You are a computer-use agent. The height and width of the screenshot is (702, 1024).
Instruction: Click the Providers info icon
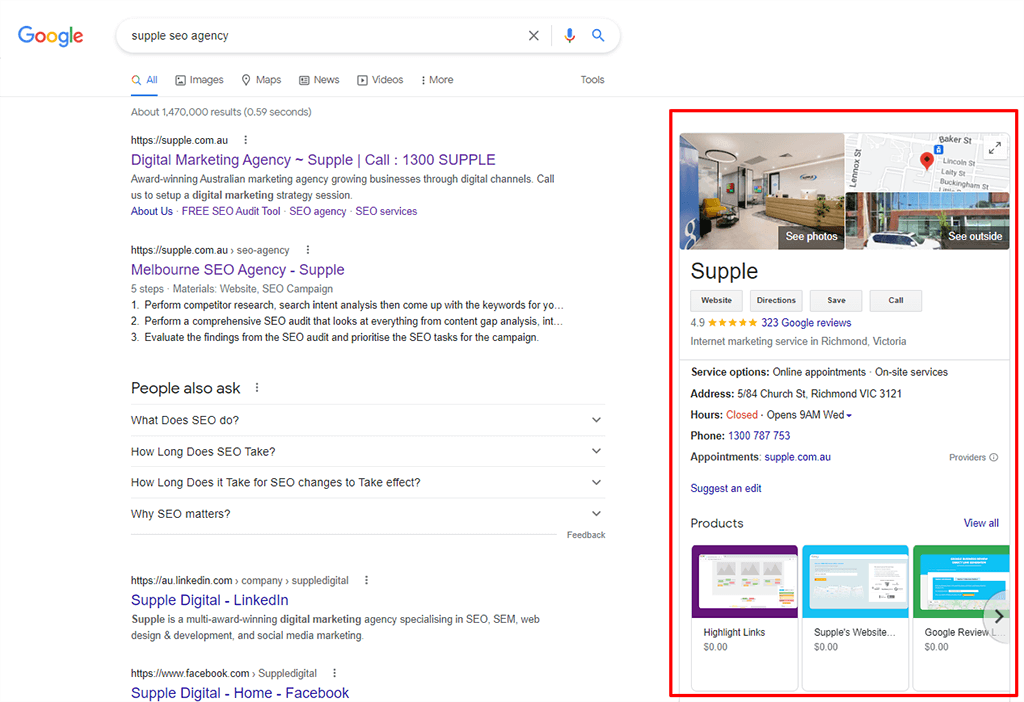point(993,457)
